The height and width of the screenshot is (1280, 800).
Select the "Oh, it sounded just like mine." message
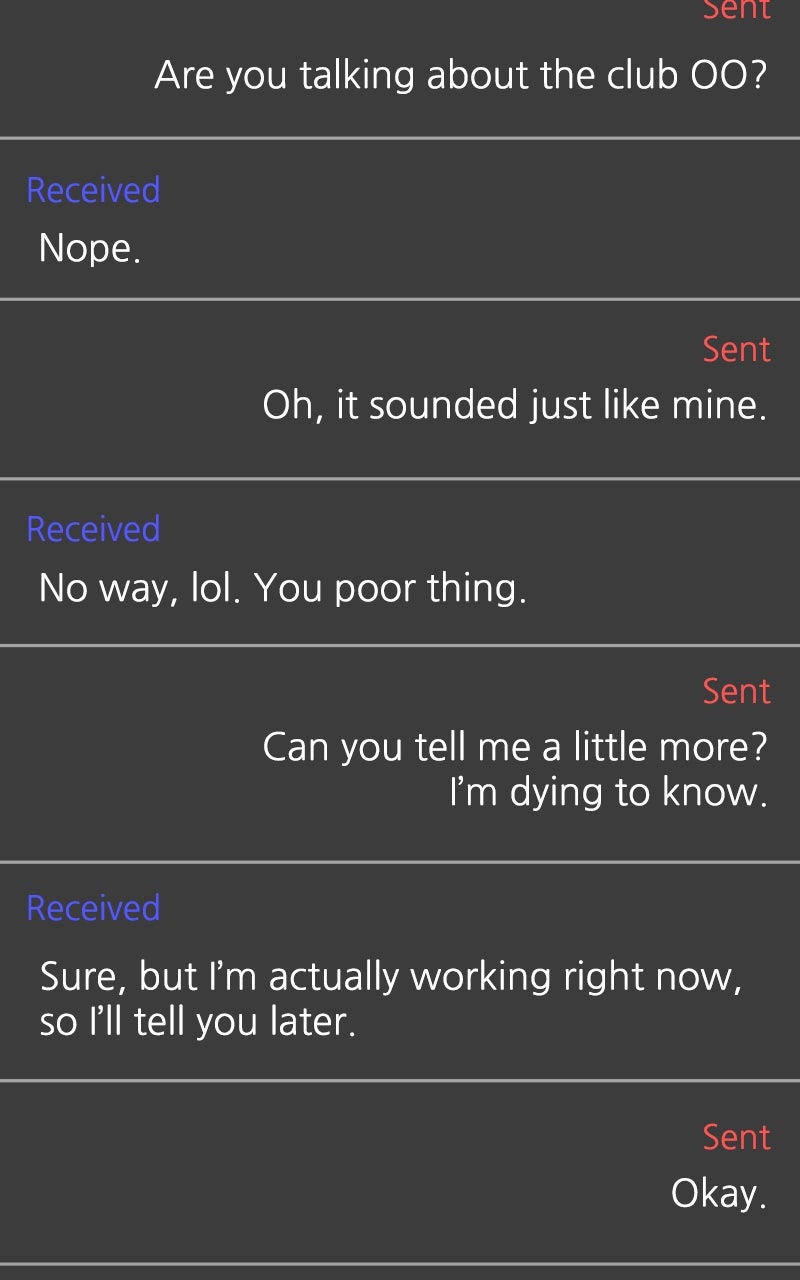(x=514, y=406)
